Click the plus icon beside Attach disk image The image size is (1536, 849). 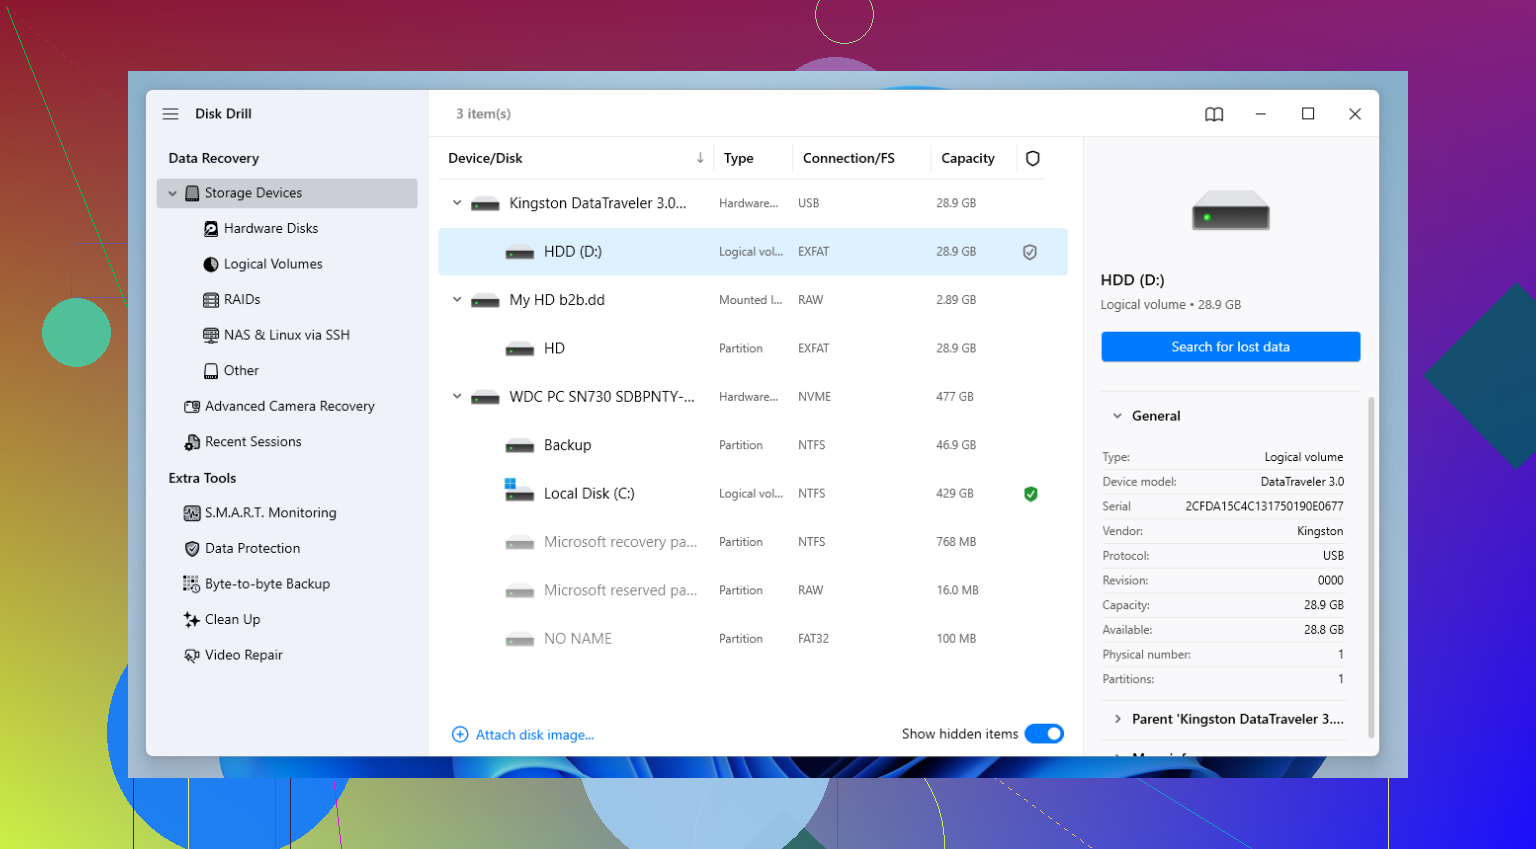[460, 735]
